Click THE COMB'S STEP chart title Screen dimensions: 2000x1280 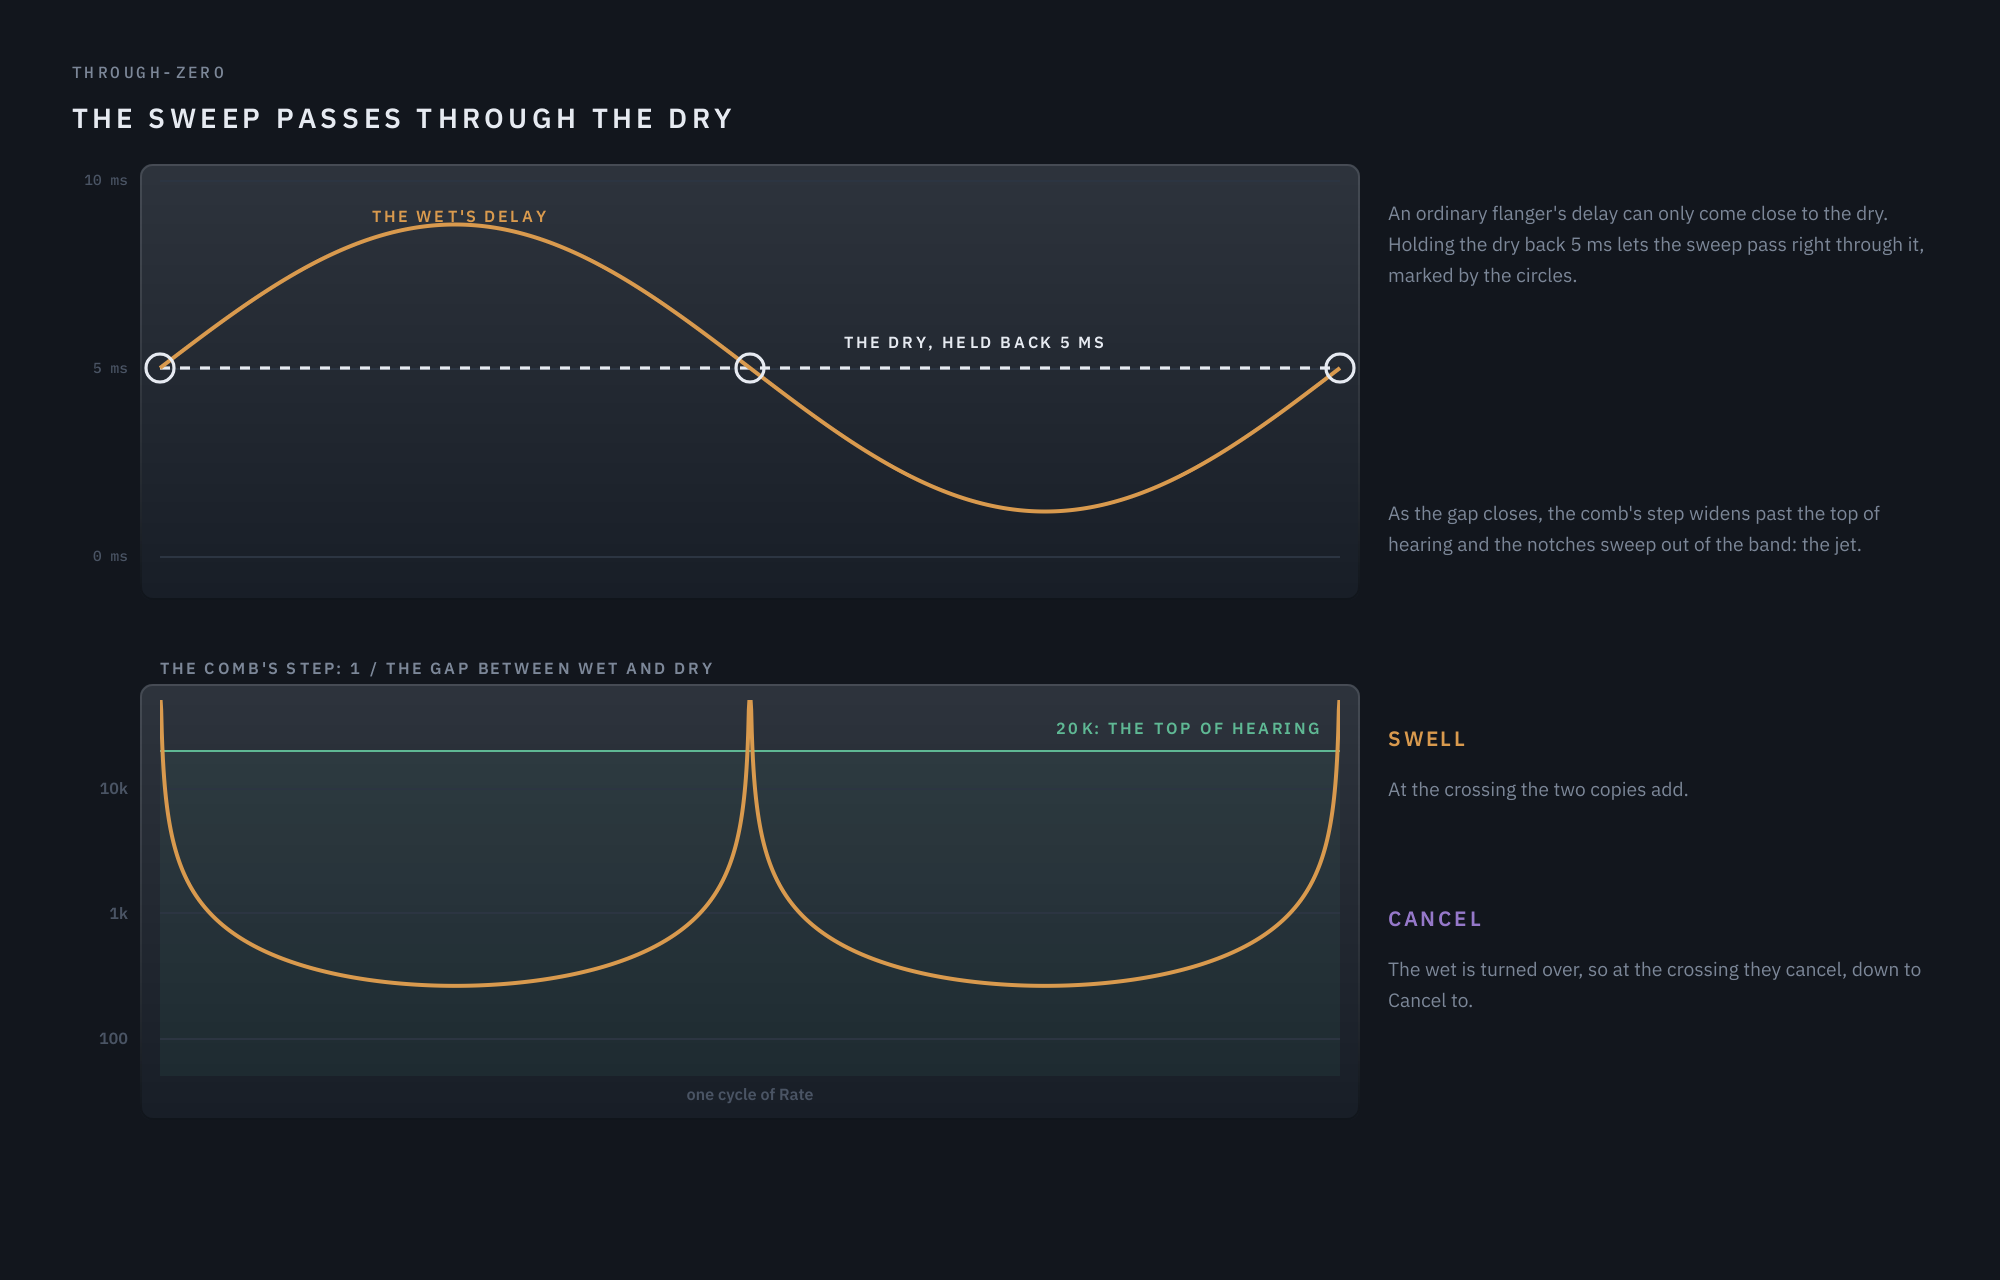point(436,668)
